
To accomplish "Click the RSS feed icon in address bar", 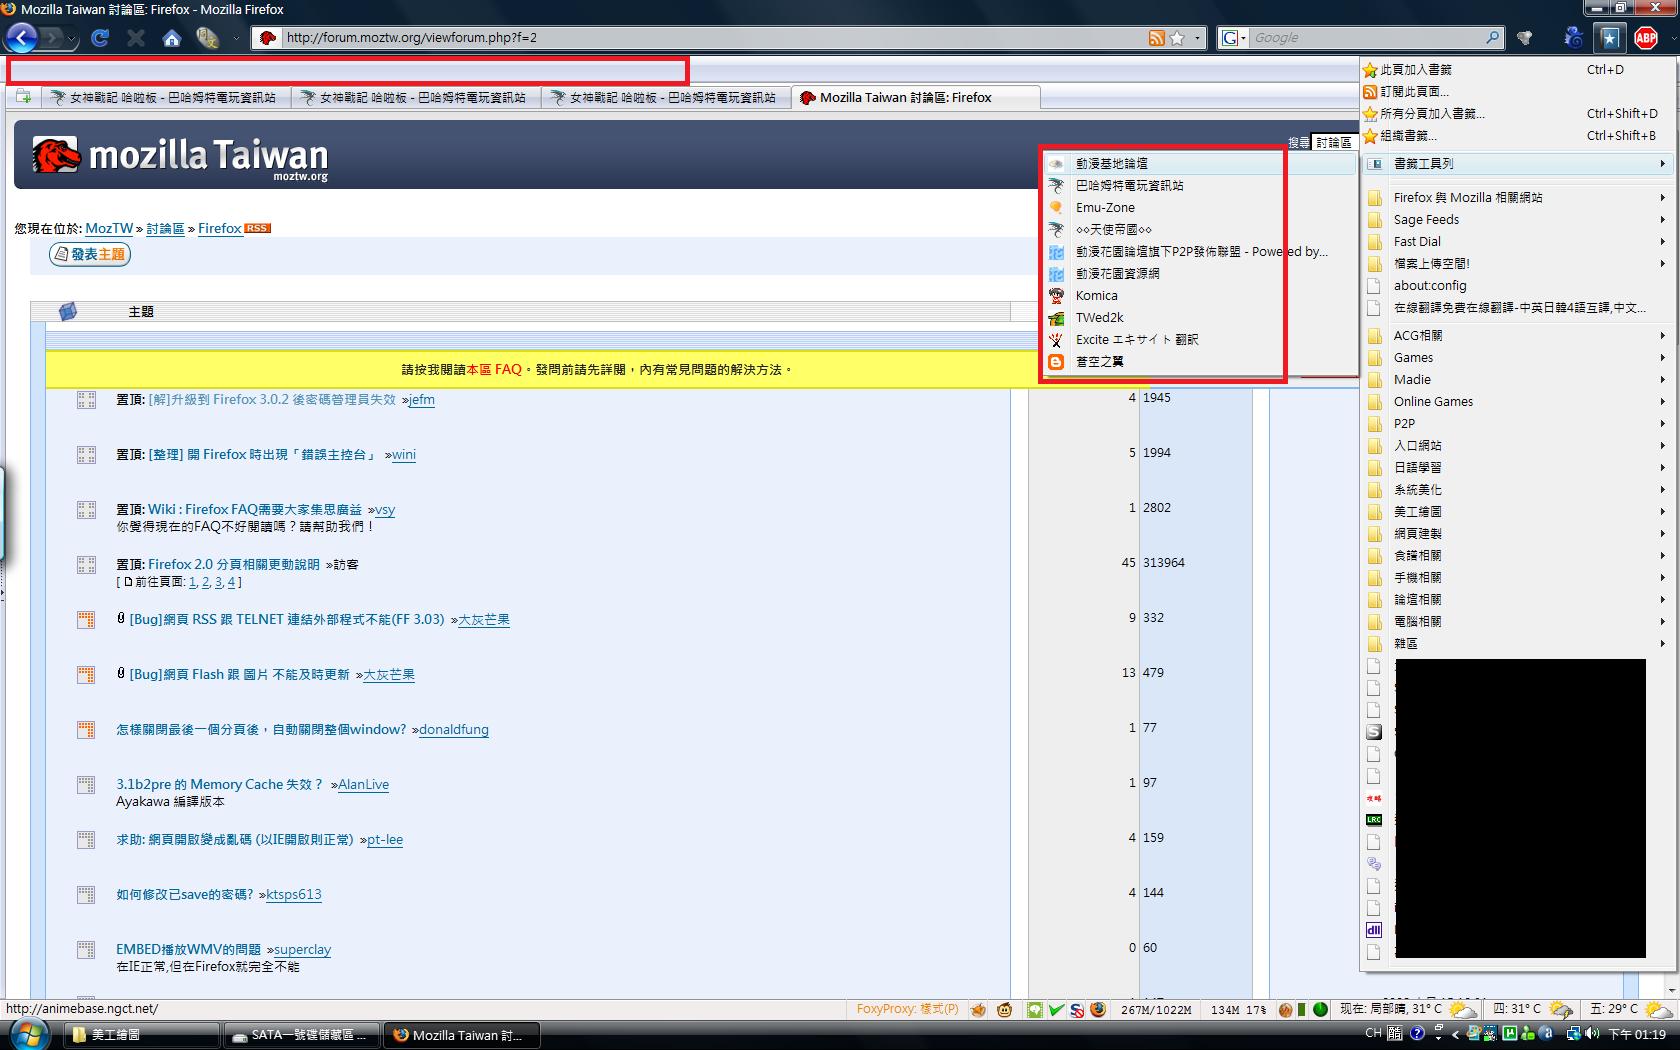I will pos(1156,38).
